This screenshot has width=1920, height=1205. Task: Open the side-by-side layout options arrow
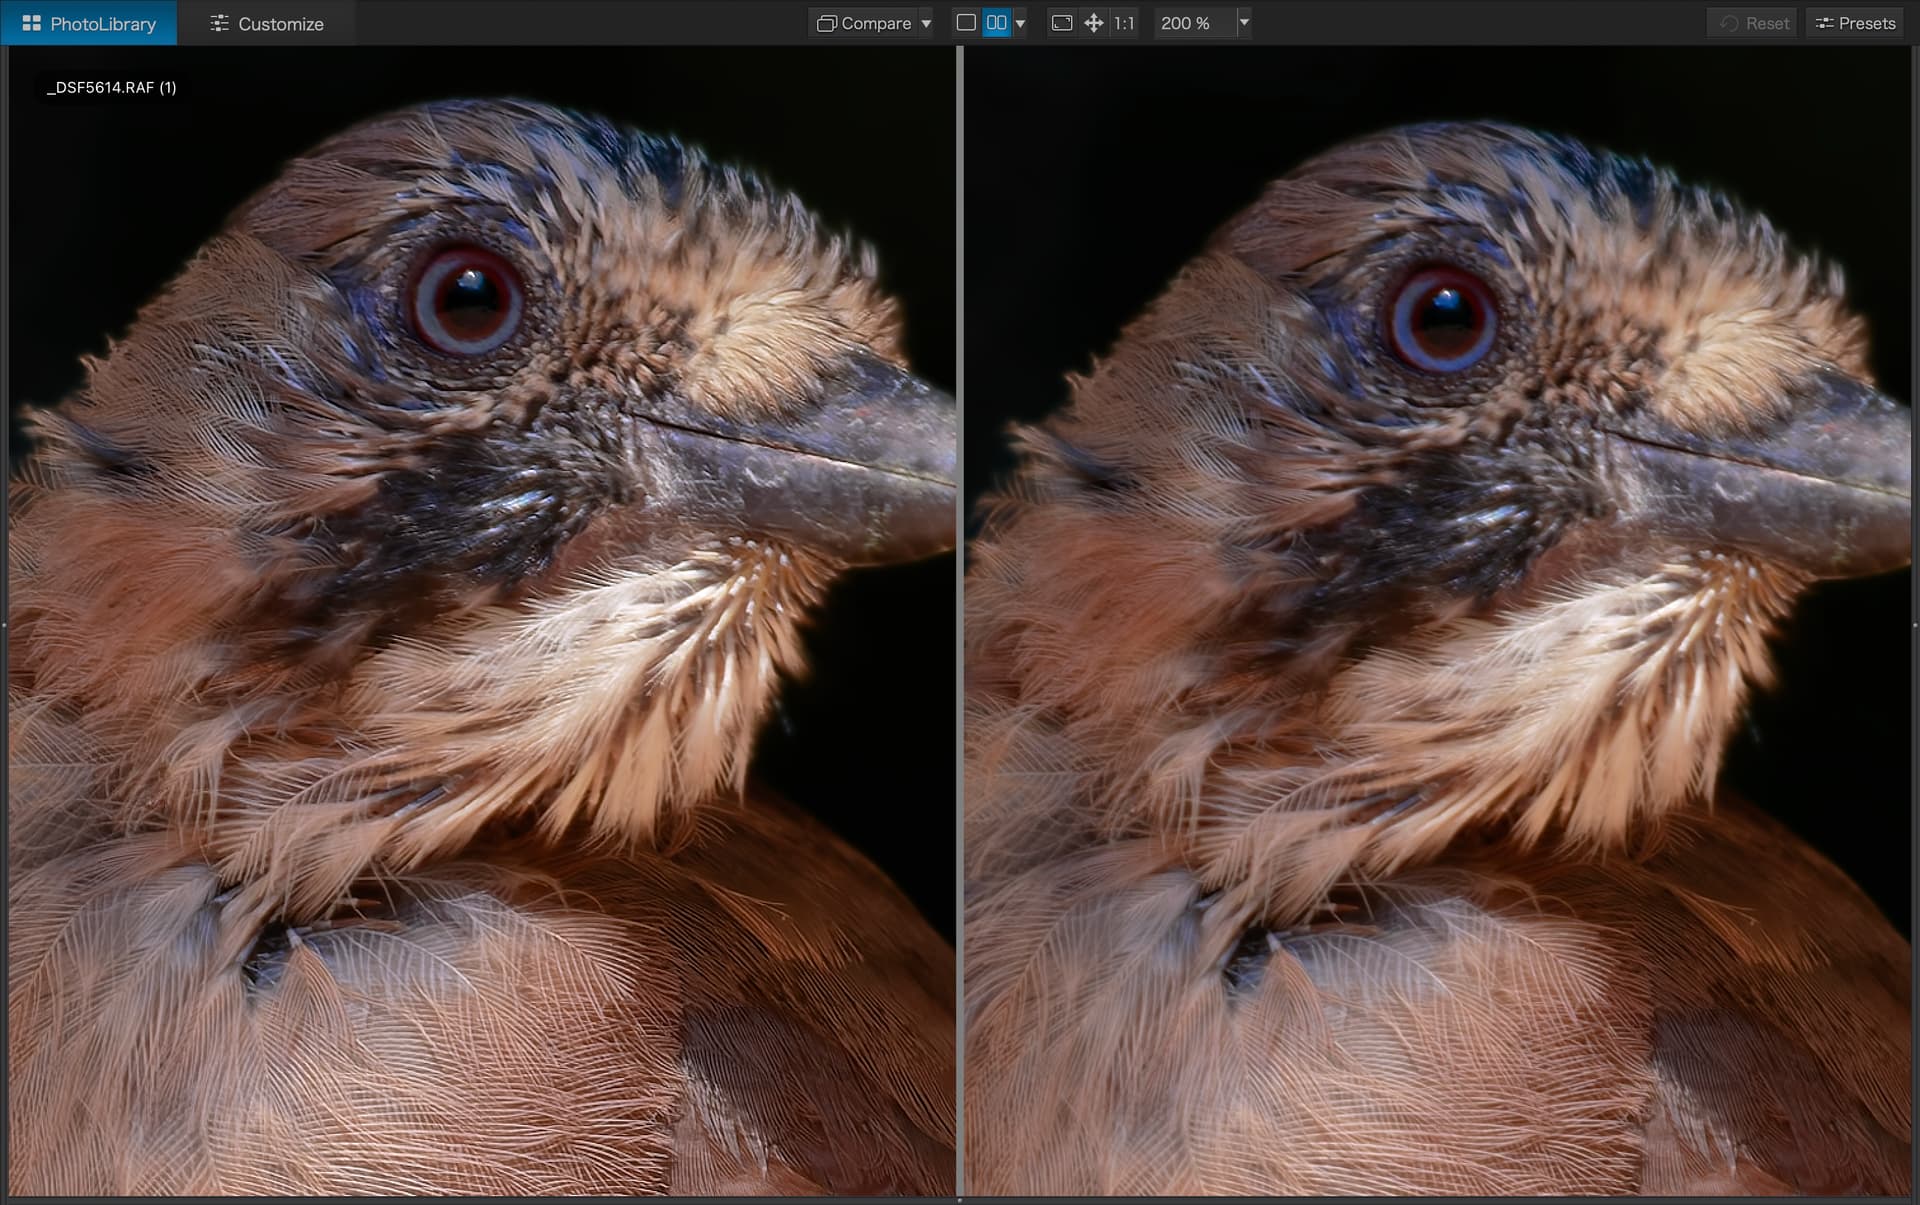1020,23
